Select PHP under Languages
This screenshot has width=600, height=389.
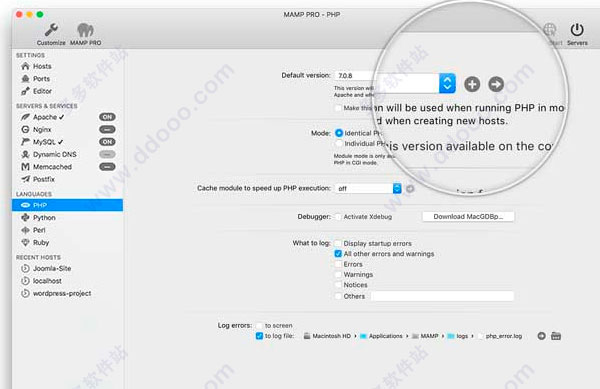point(67,205)
